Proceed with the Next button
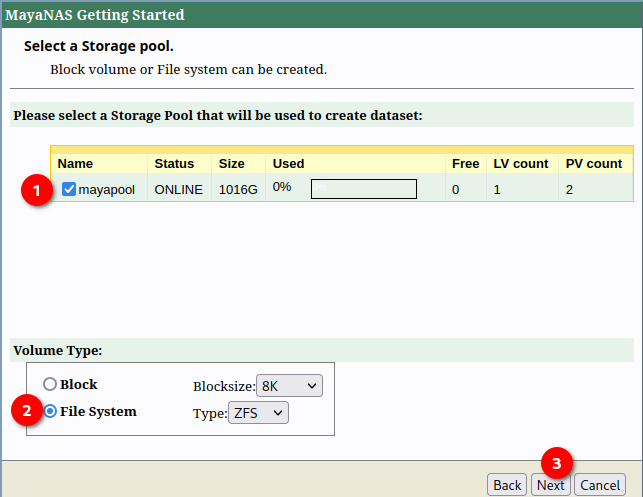Image resolution: width=643 pixels, height=497 pixels. pyautogui.click(x=550, y=485)
